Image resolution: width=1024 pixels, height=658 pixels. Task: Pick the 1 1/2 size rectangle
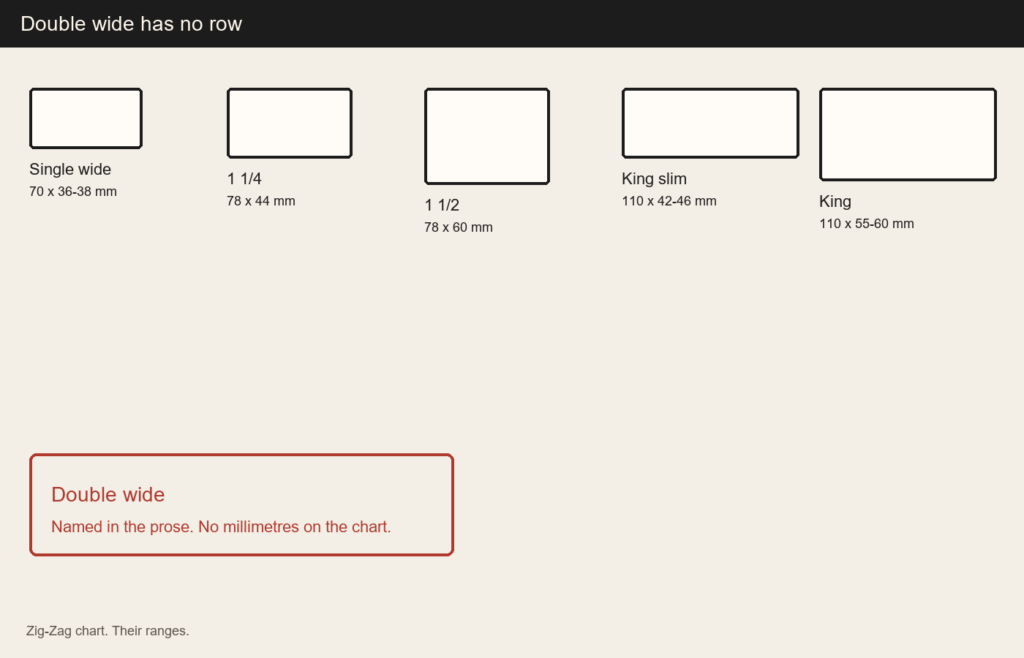click(487, 136)
